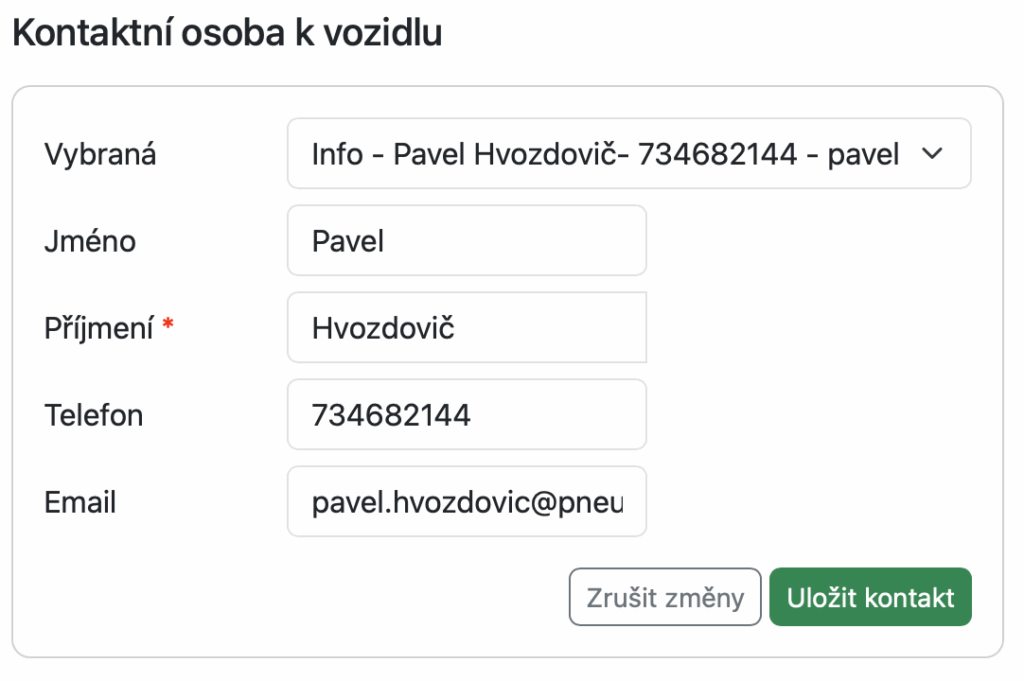The width and height of the screenshot is (1024, 681).
Task: Click the Kontaktní osoba k vozidlu heading
Action: pyautogui.click(x=227, y=33)
